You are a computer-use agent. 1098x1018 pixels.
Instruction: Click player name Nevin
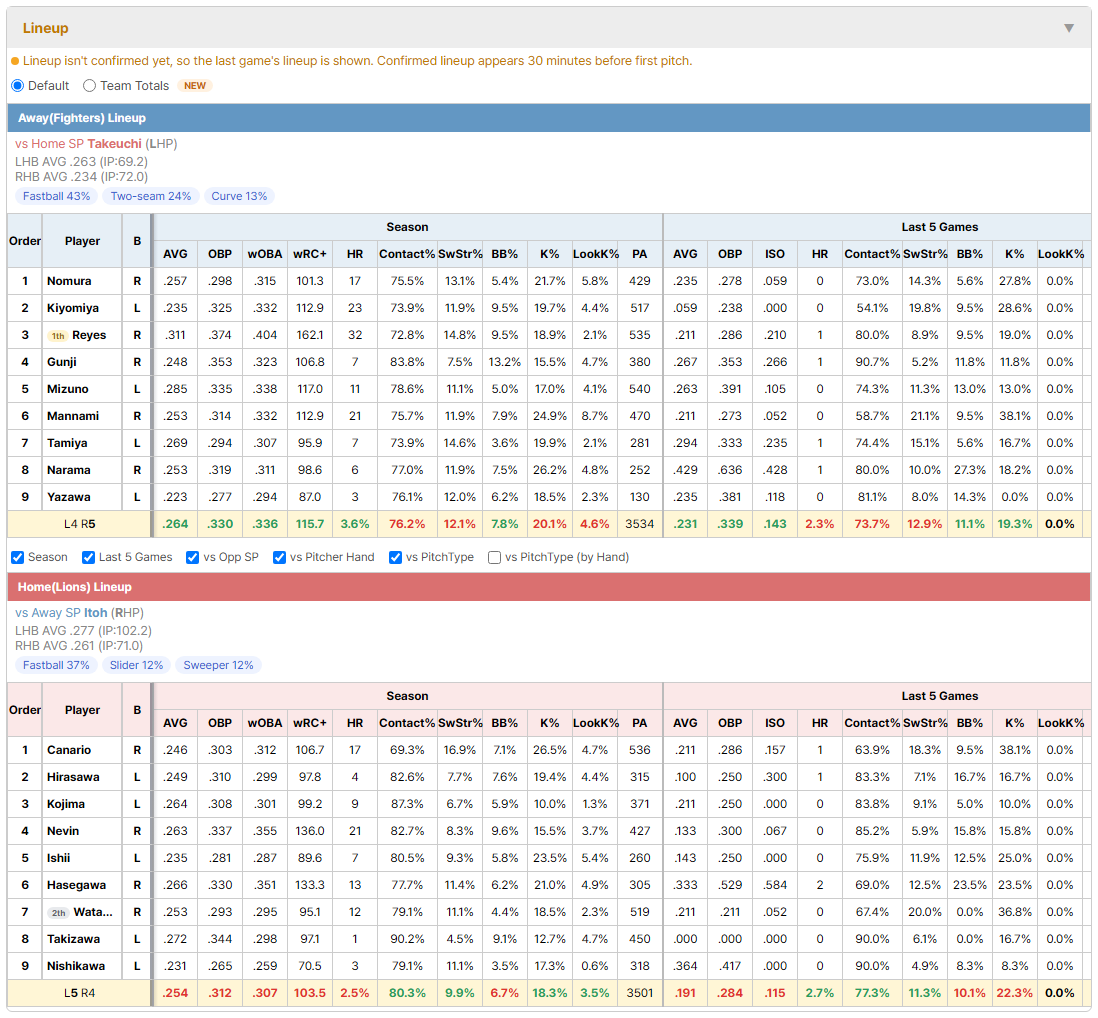tap(63, 831)
